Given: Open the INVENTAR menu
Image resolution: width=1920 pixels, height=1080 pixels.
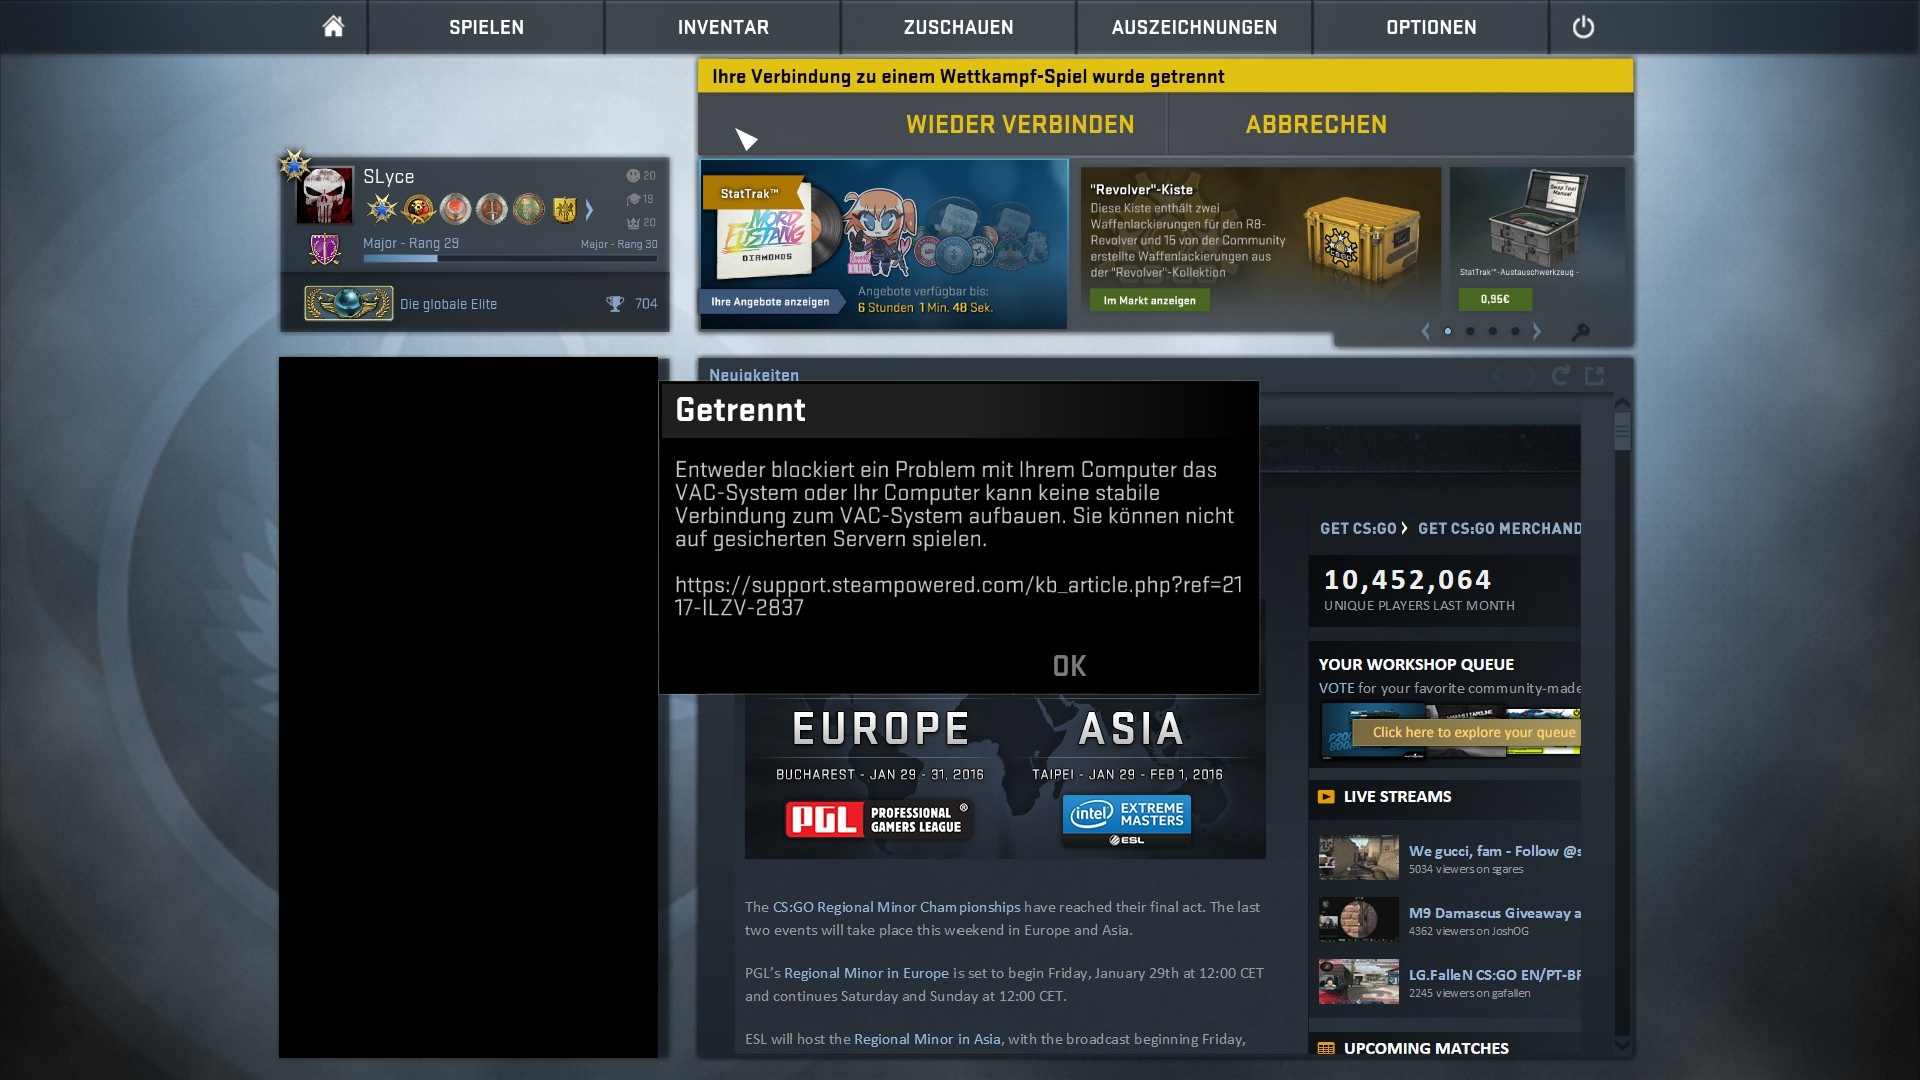Looking at the screenshot, I should point(723,27).
